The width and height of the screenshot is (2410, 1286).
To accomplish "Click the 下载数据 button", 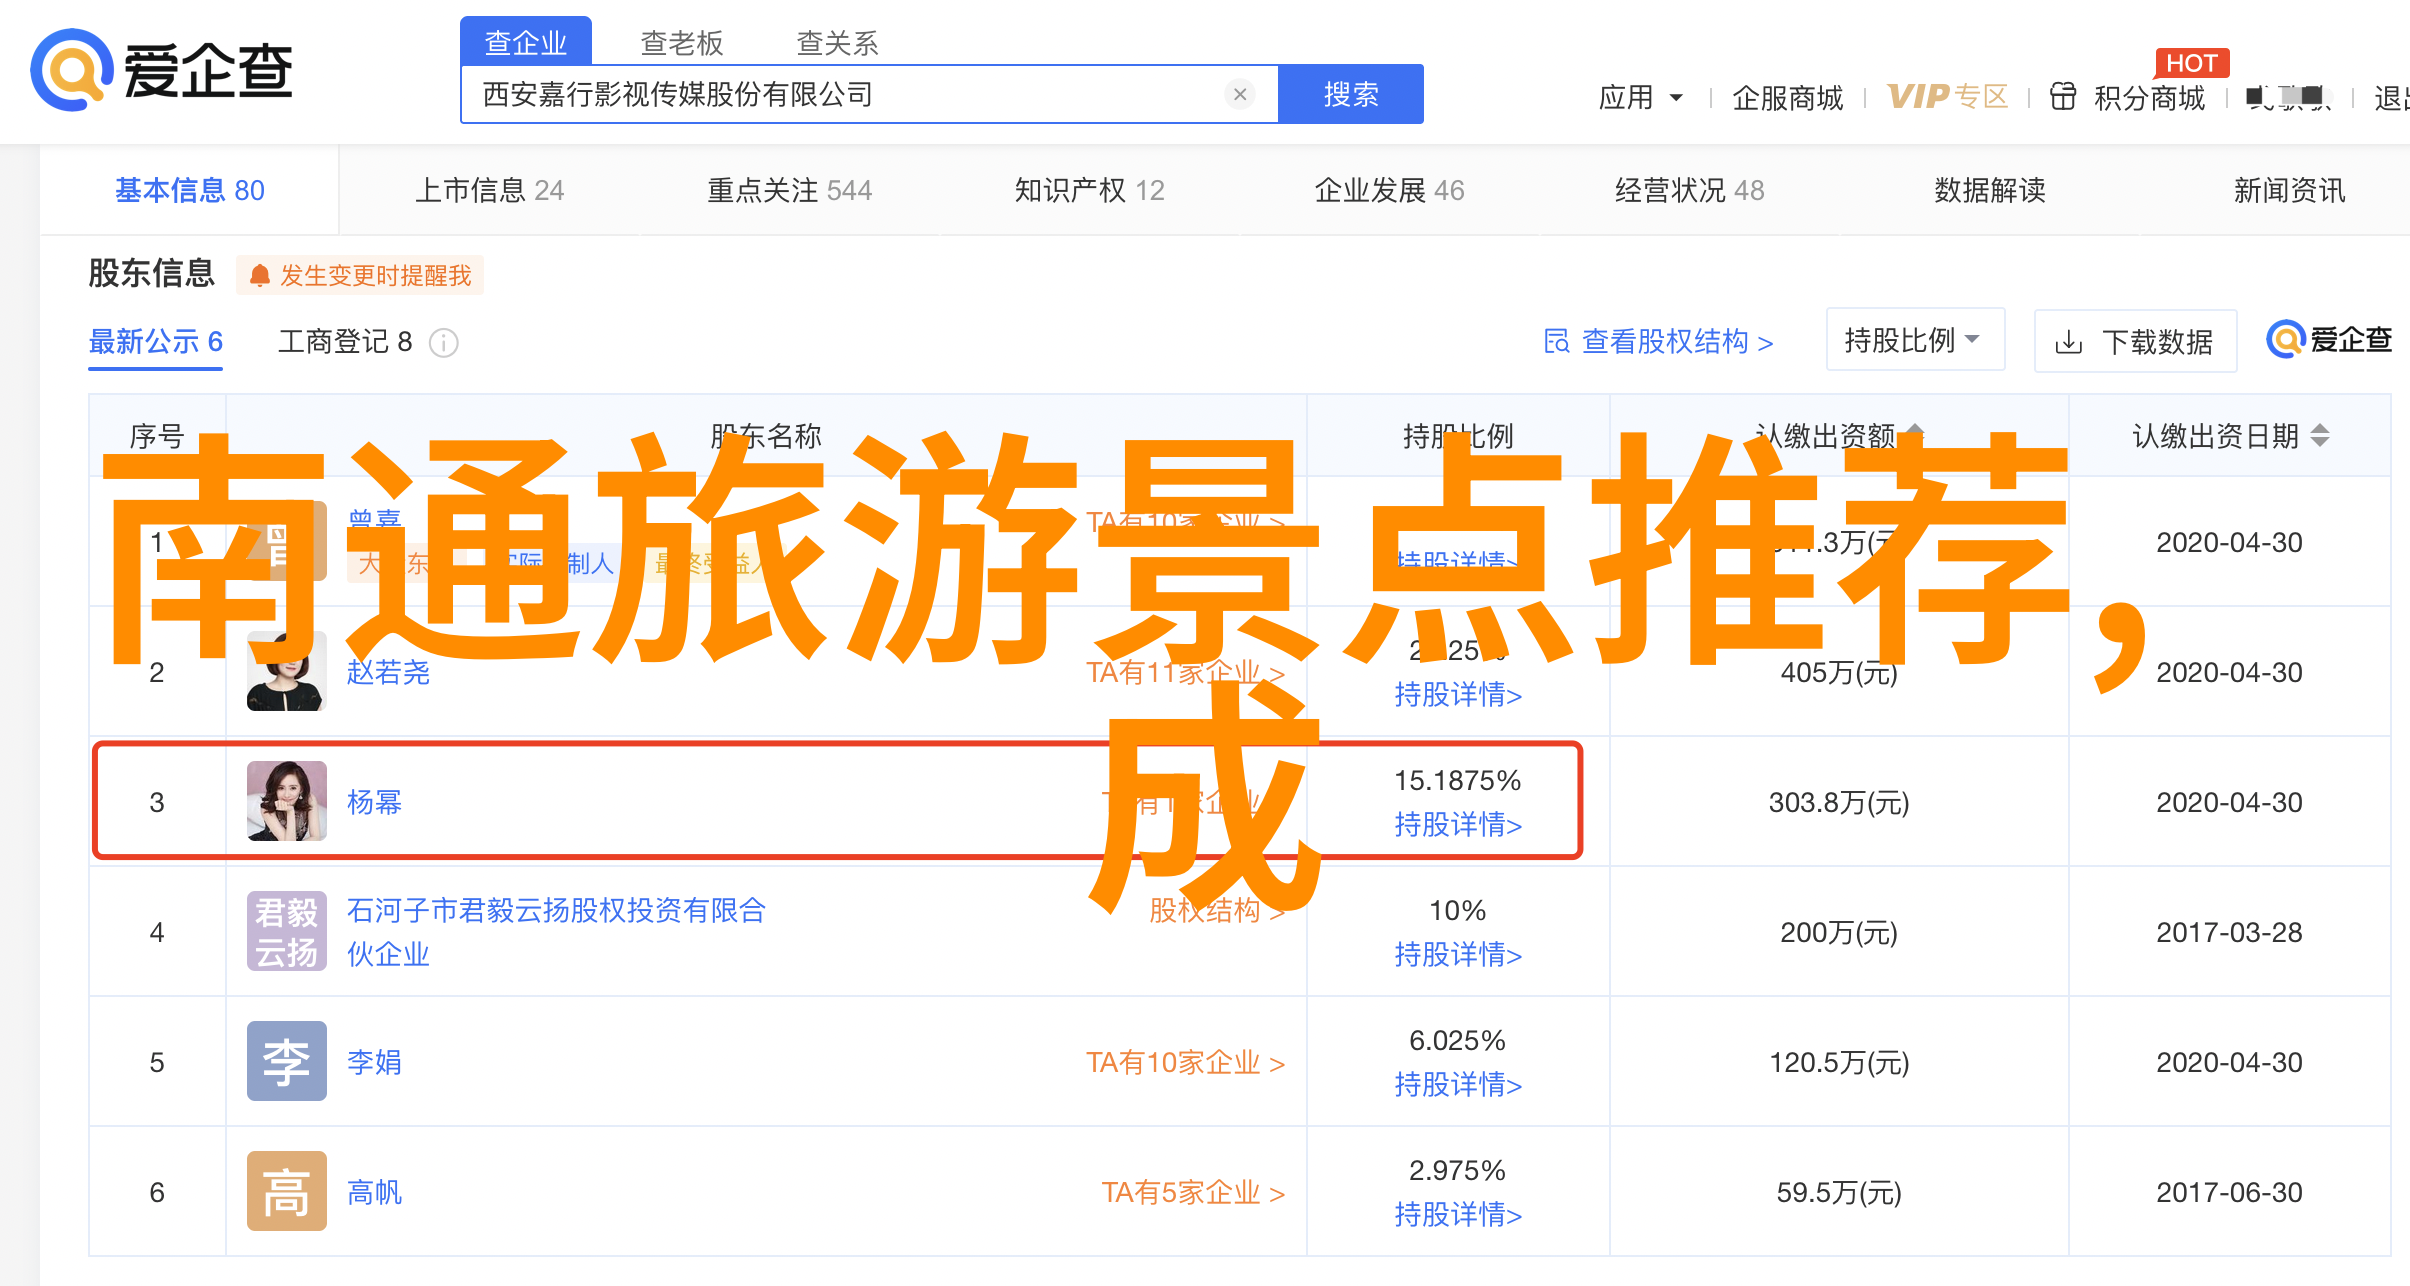I will pos(2135,342).
